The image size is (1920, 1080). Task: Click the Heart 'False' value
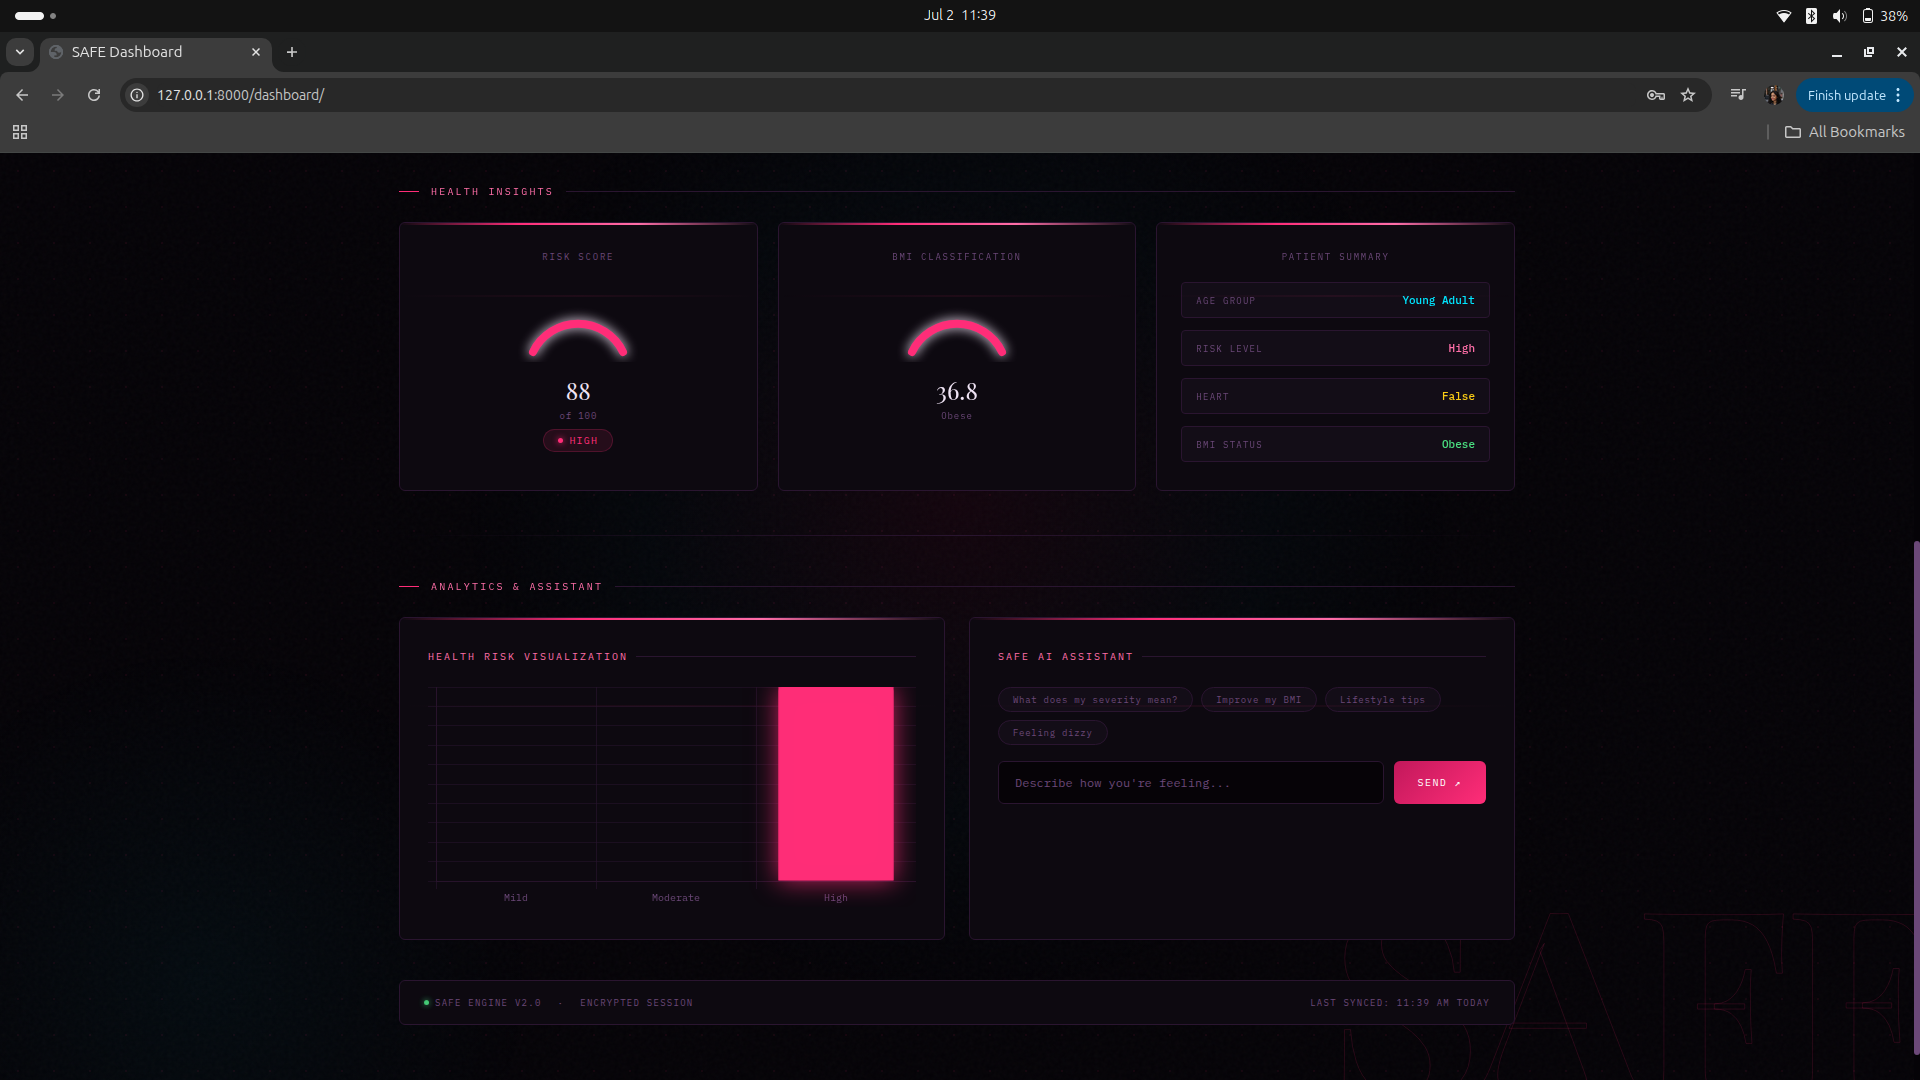click(1458, 396)
